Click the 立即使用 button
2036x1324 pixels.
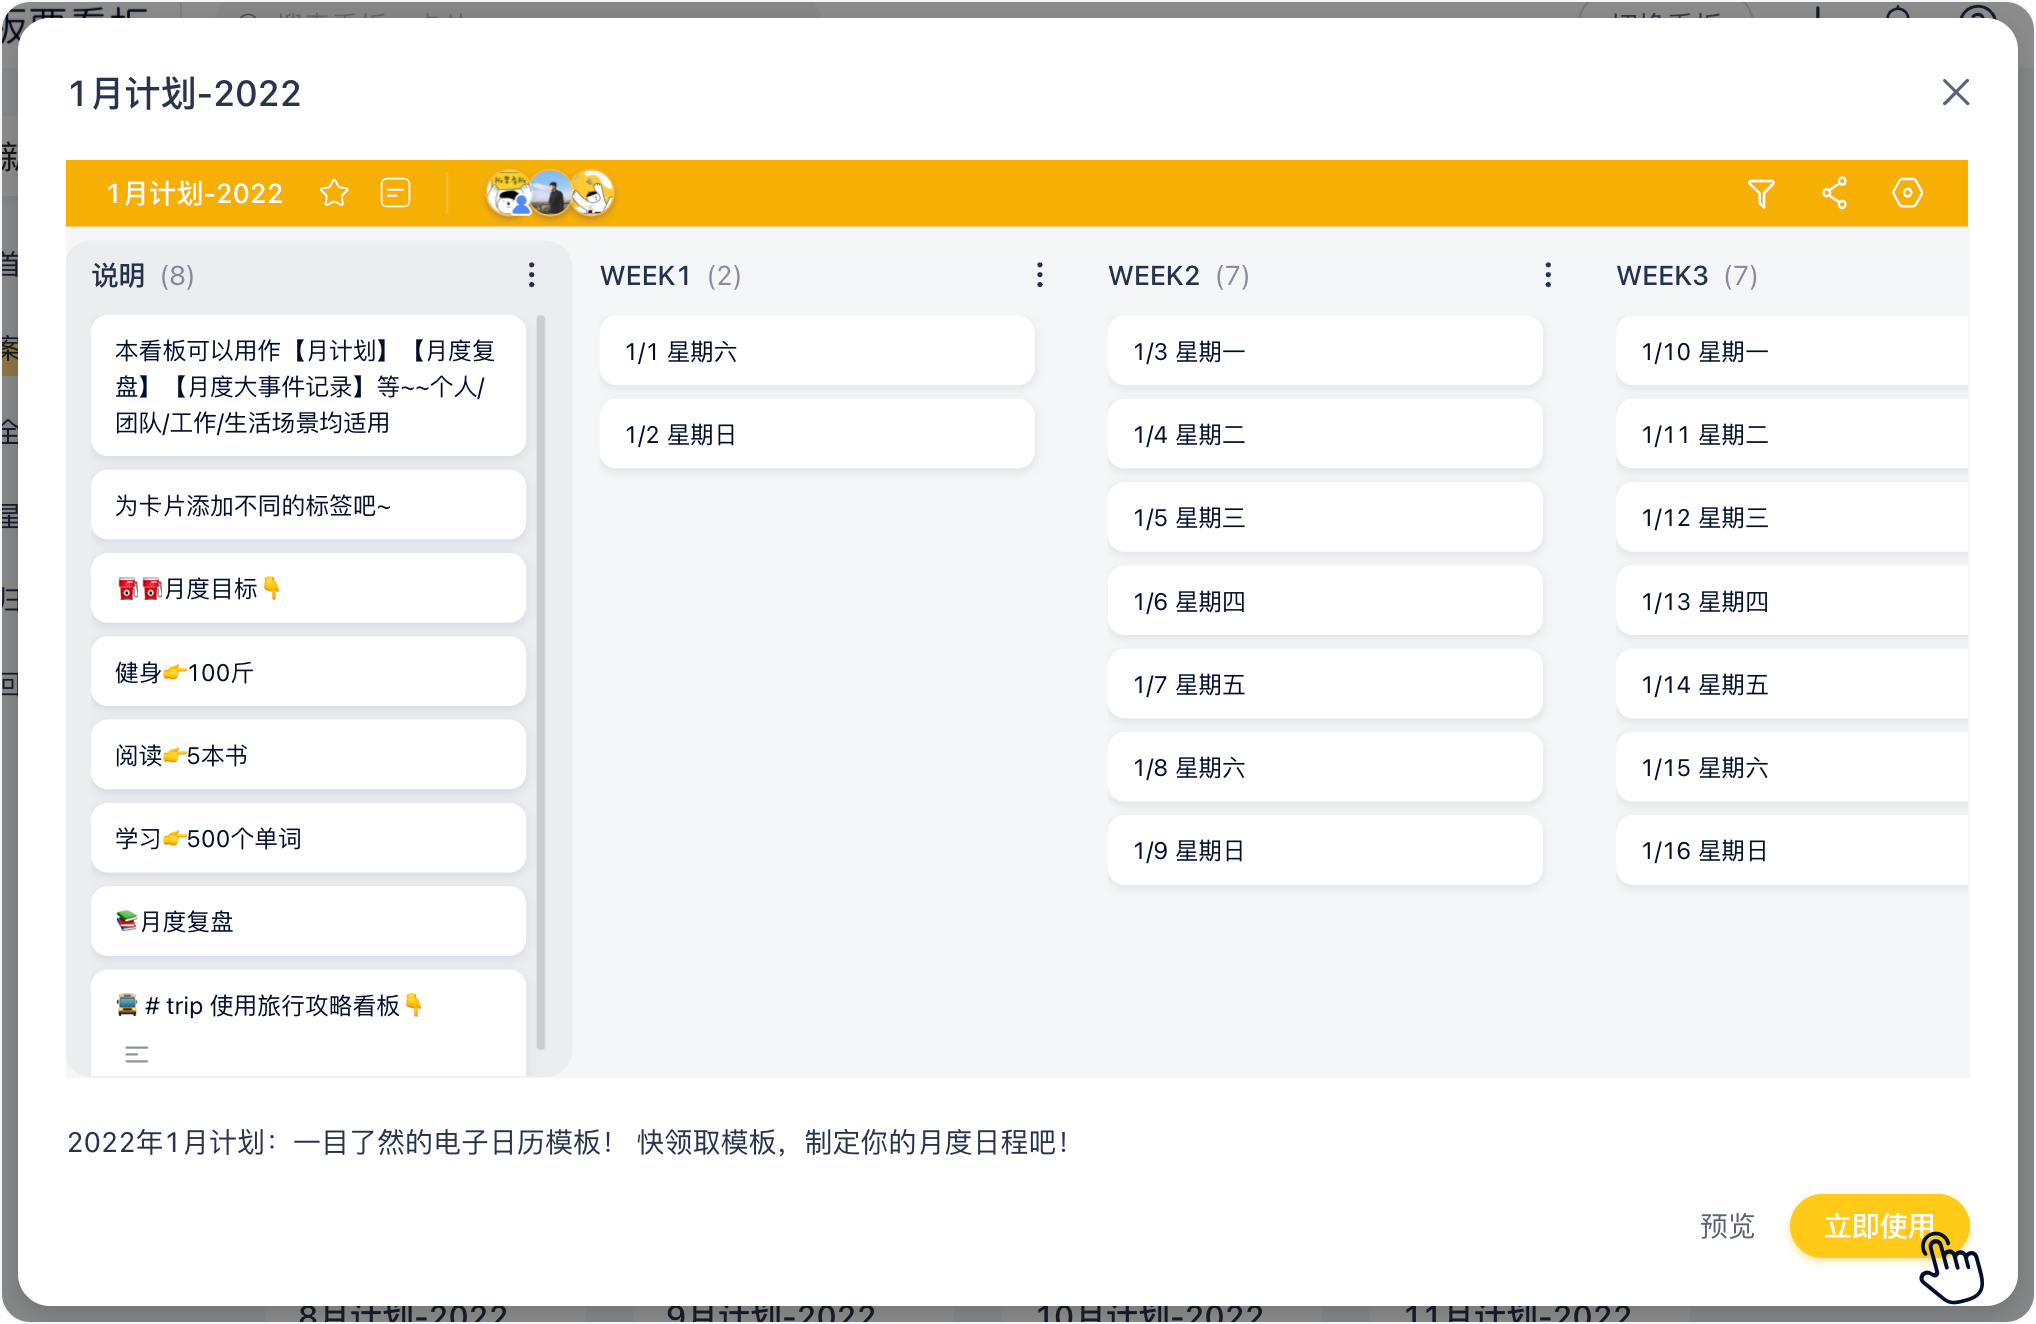pyautogui.click(x=1877, y=1226)
